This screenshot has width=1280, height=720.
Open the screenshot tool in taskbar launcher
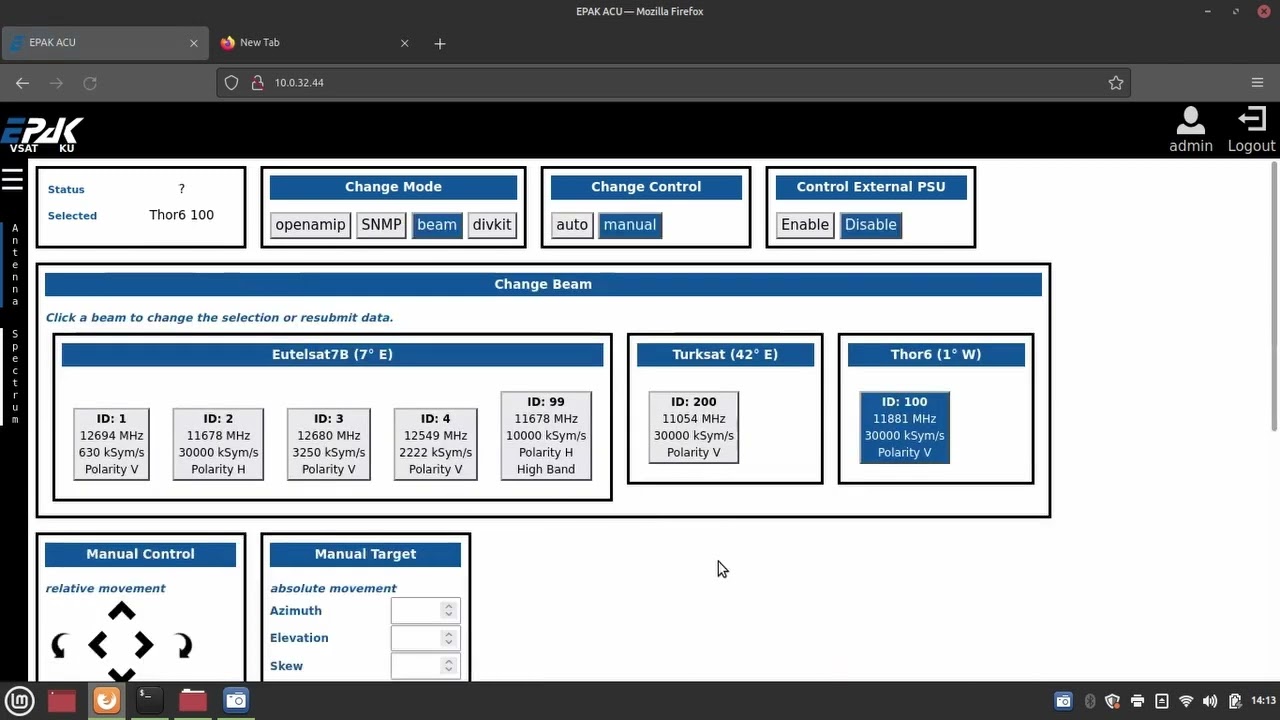coord(236,700)
